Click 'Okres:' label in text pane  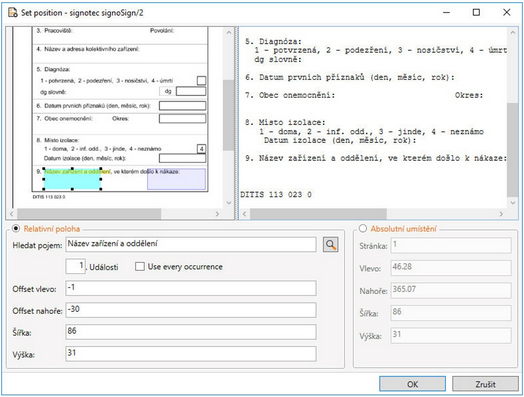click(x=469, y=95)
